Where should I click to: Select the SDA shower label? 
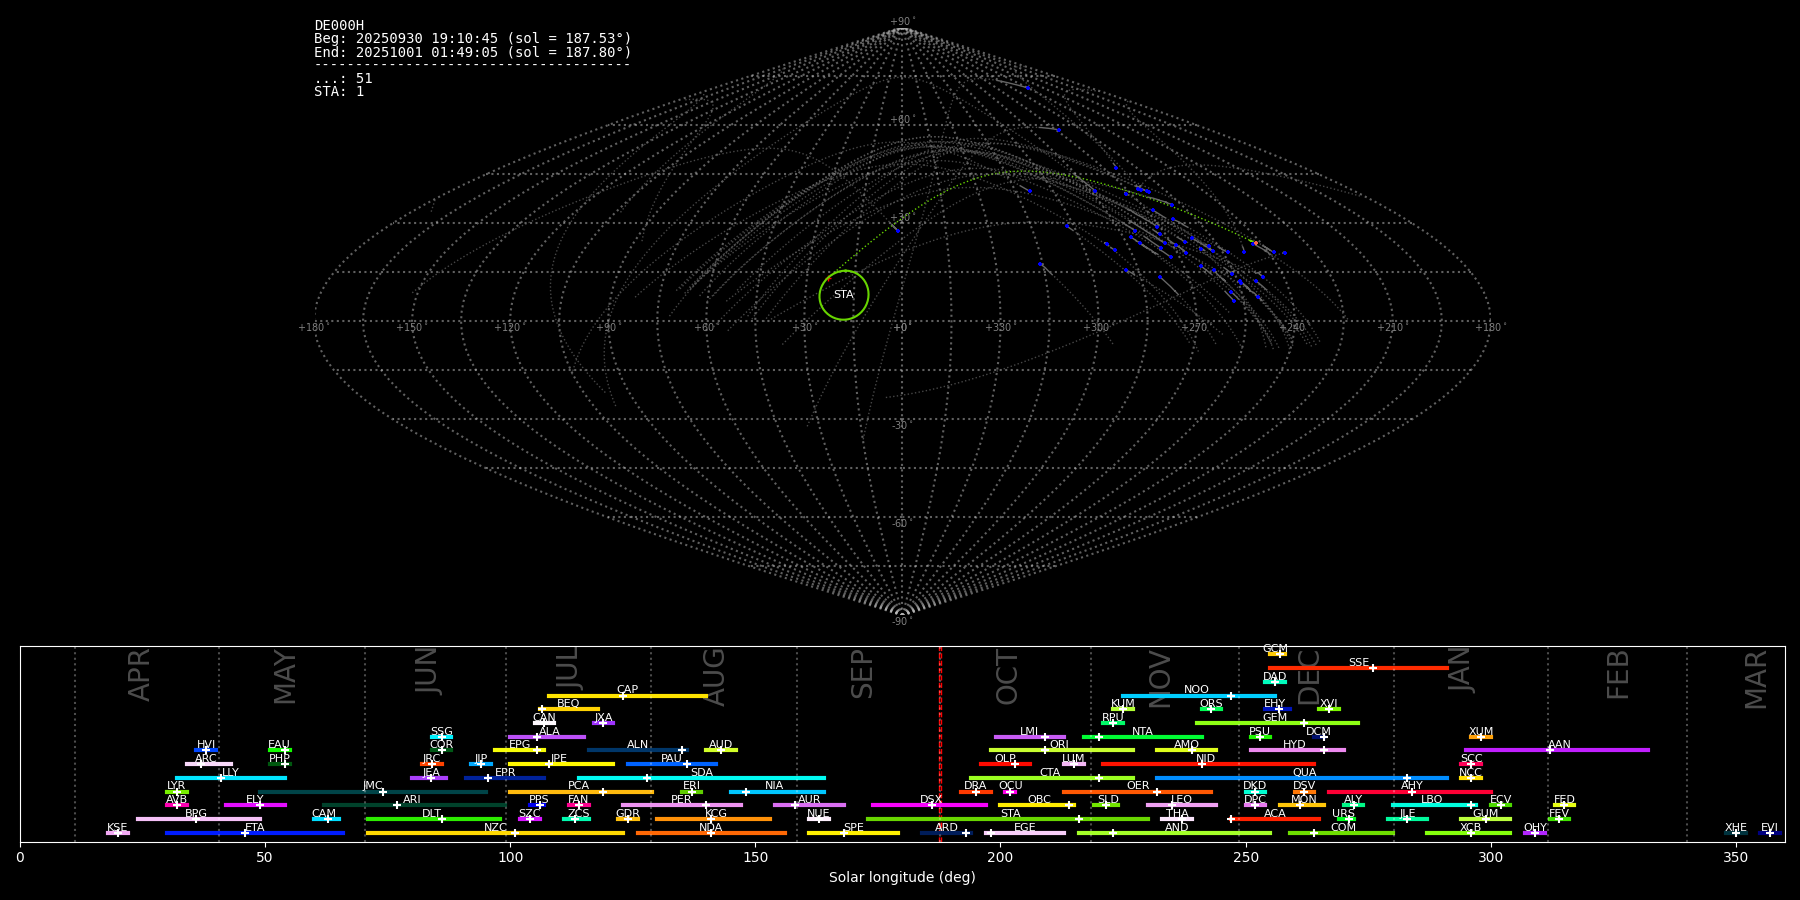702,772
